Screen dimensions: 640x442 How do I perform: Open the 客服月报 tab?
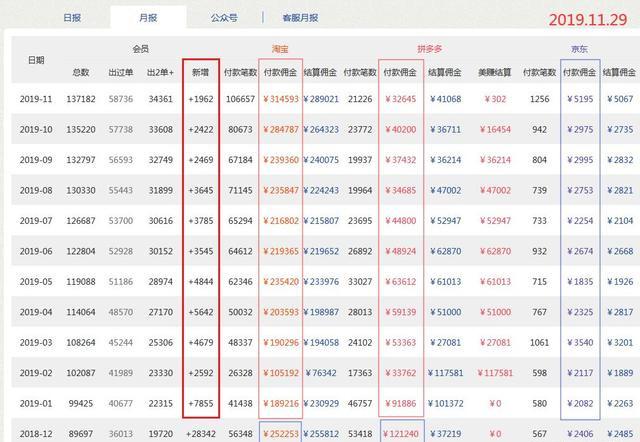pyautogui.click(x=300, y=18)
